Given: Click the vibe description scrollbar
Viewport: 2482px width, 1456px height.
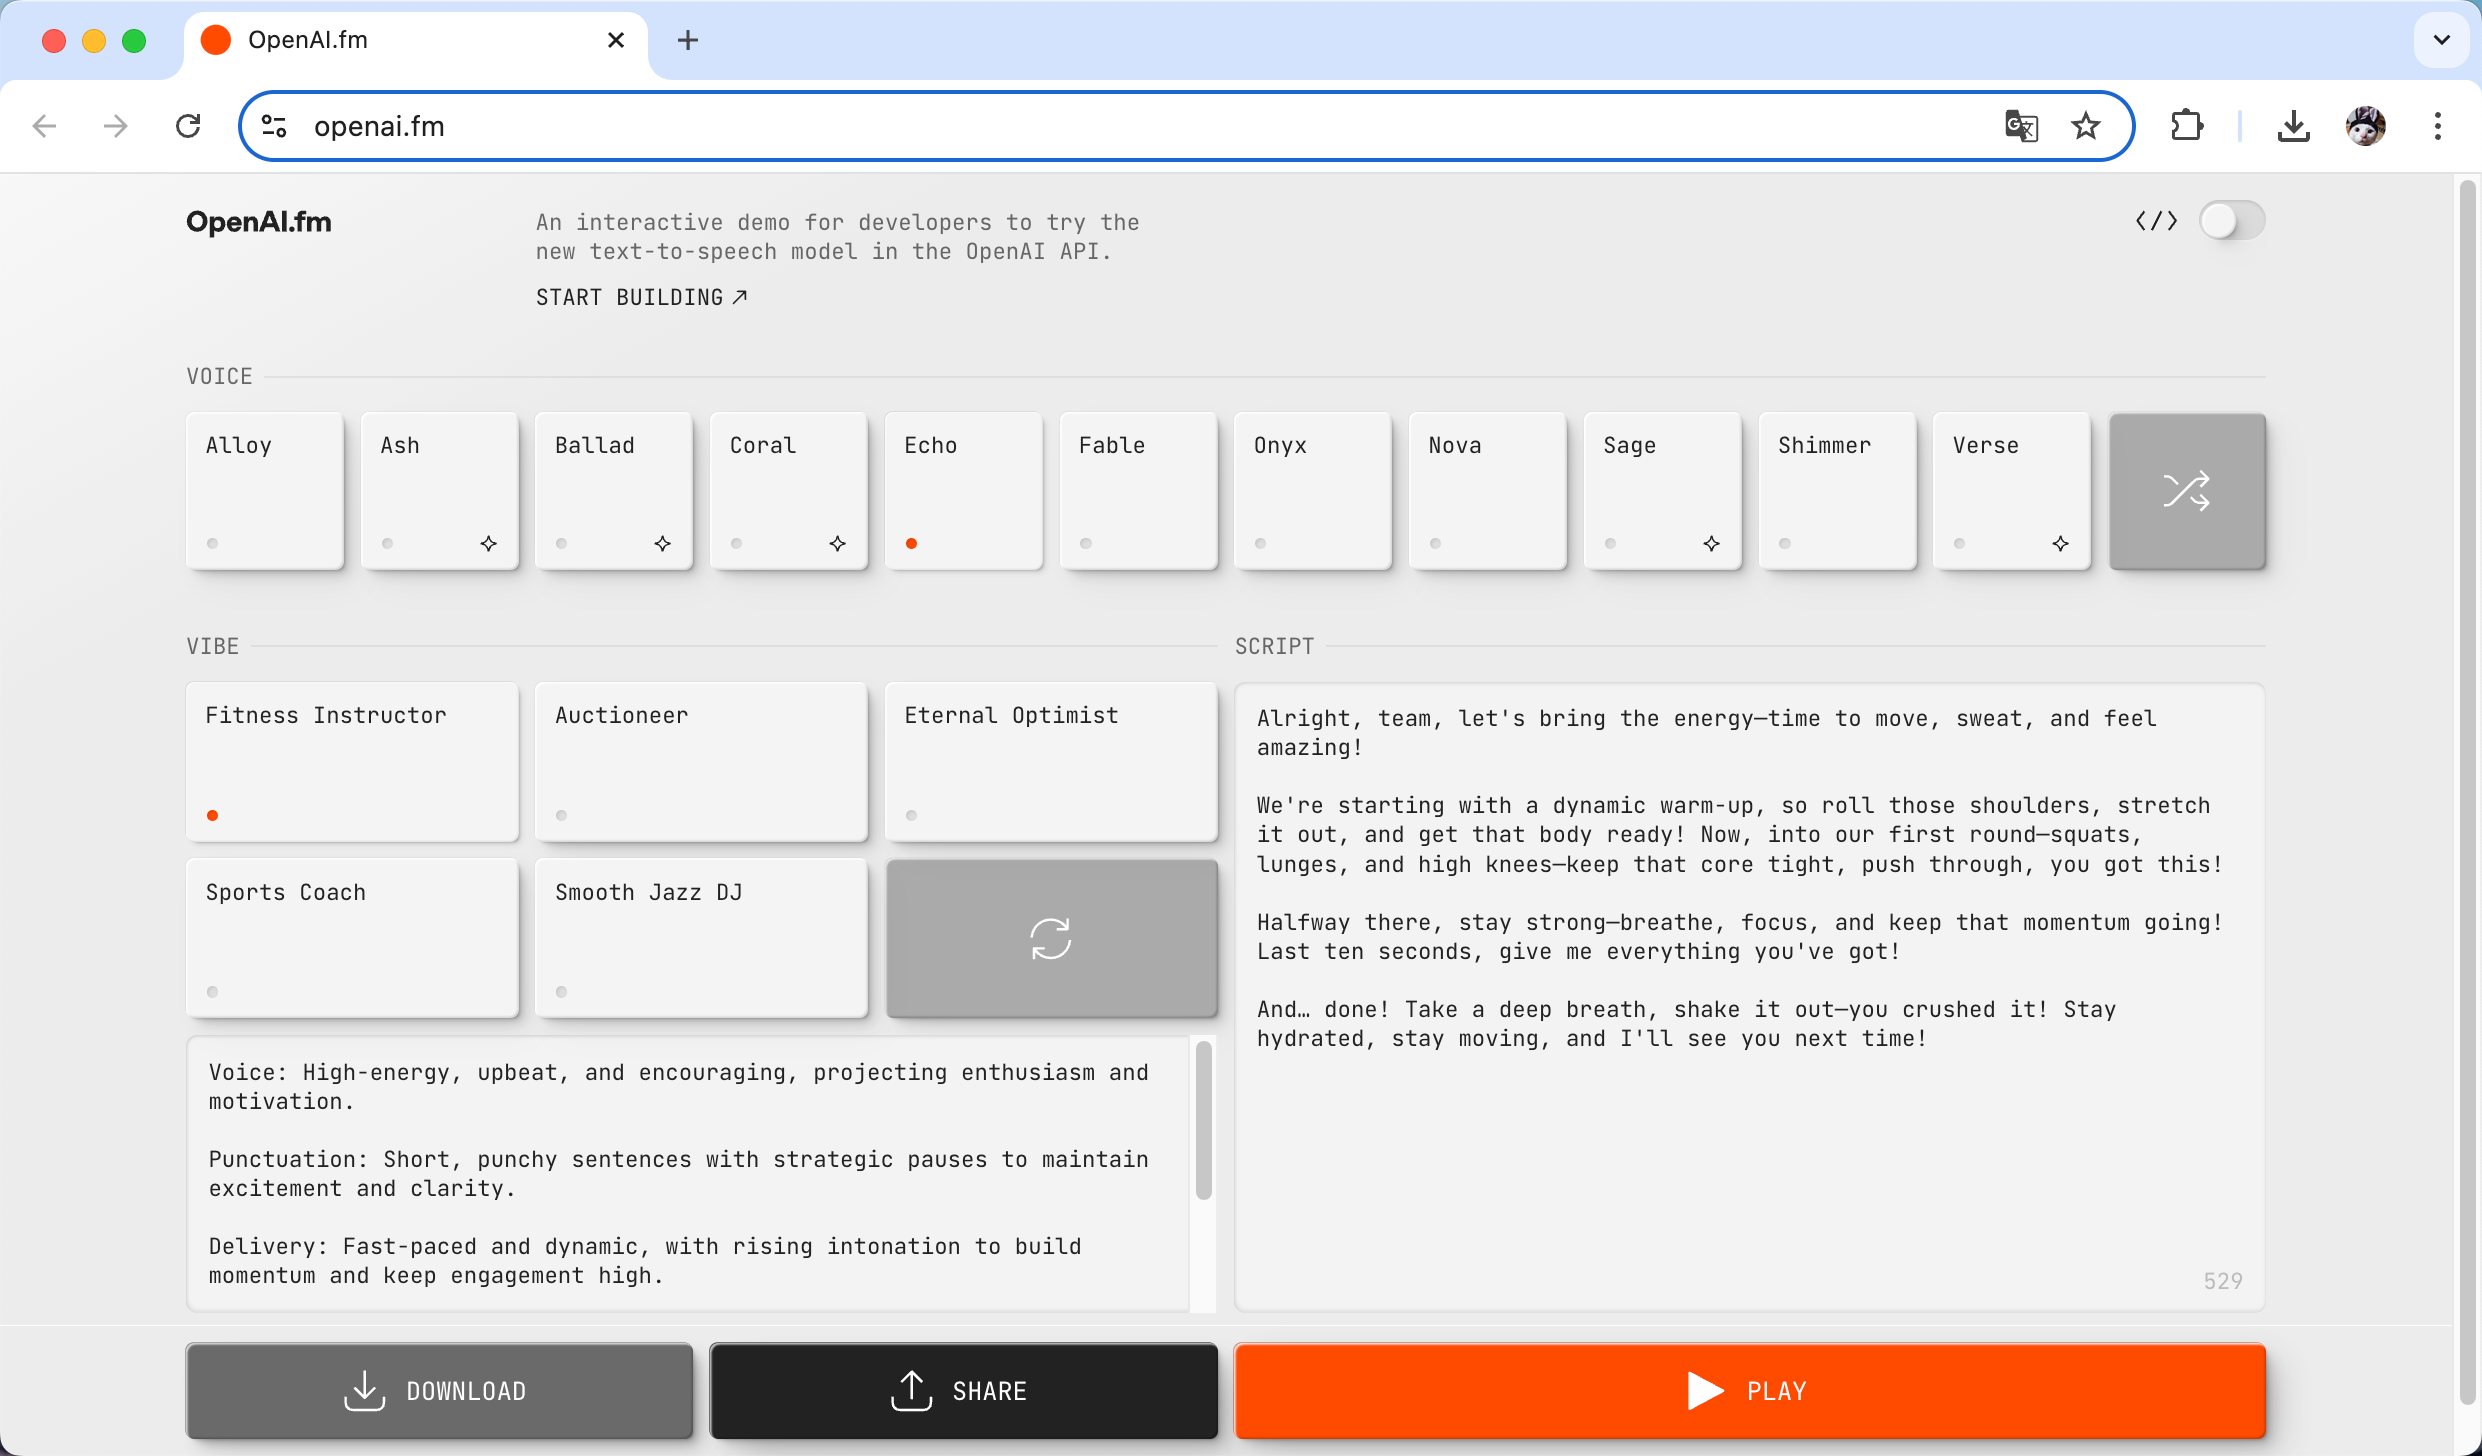Looking at the screenshot, I should coord(1204,1120).
